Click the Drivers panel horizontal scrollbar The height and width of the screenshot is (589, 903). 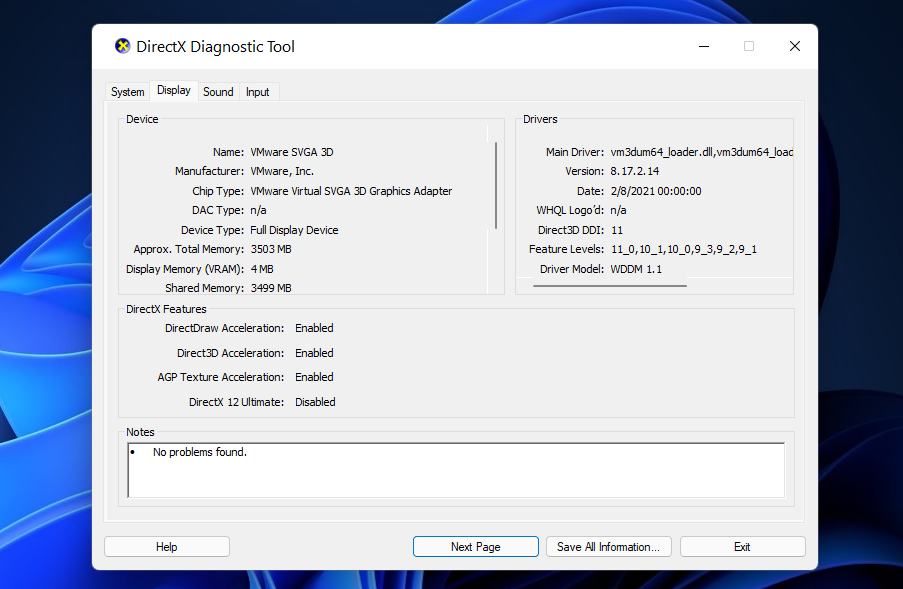[x=610, y=285]
